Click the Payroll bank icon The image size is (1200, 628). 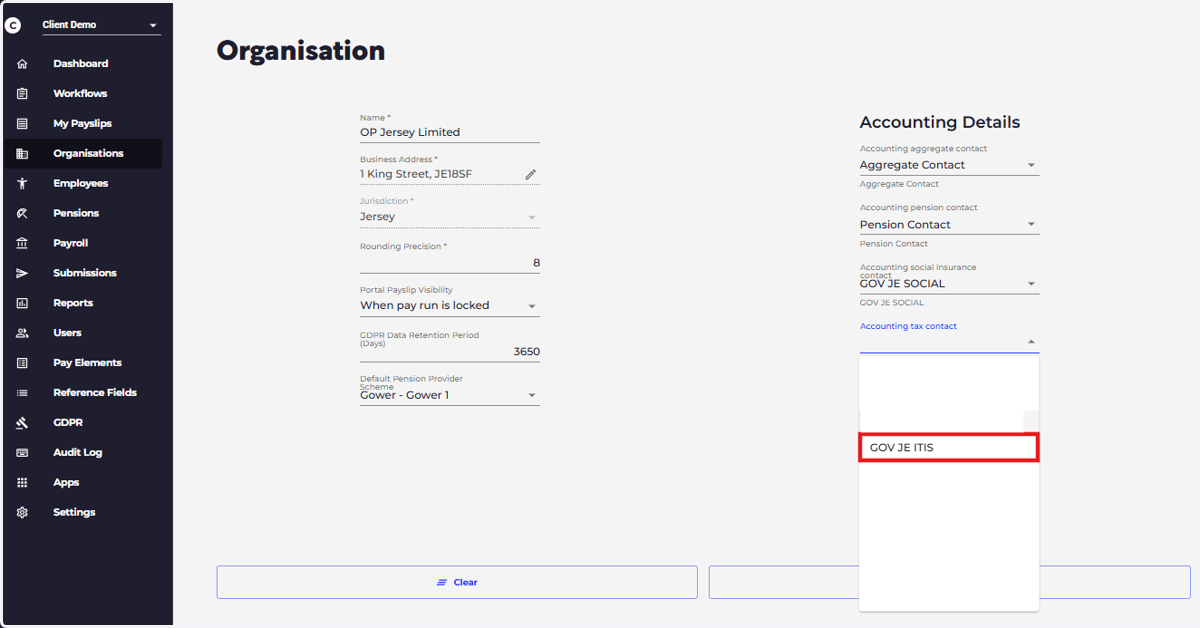[x=22, y=243]
